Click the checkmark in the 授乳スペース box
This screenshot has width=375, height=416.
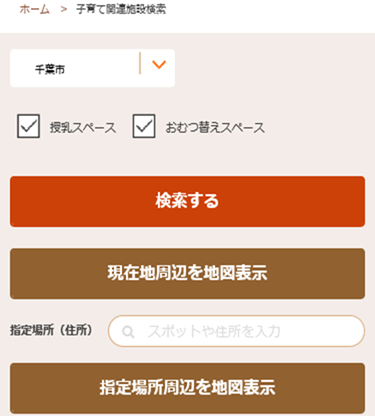29,126
